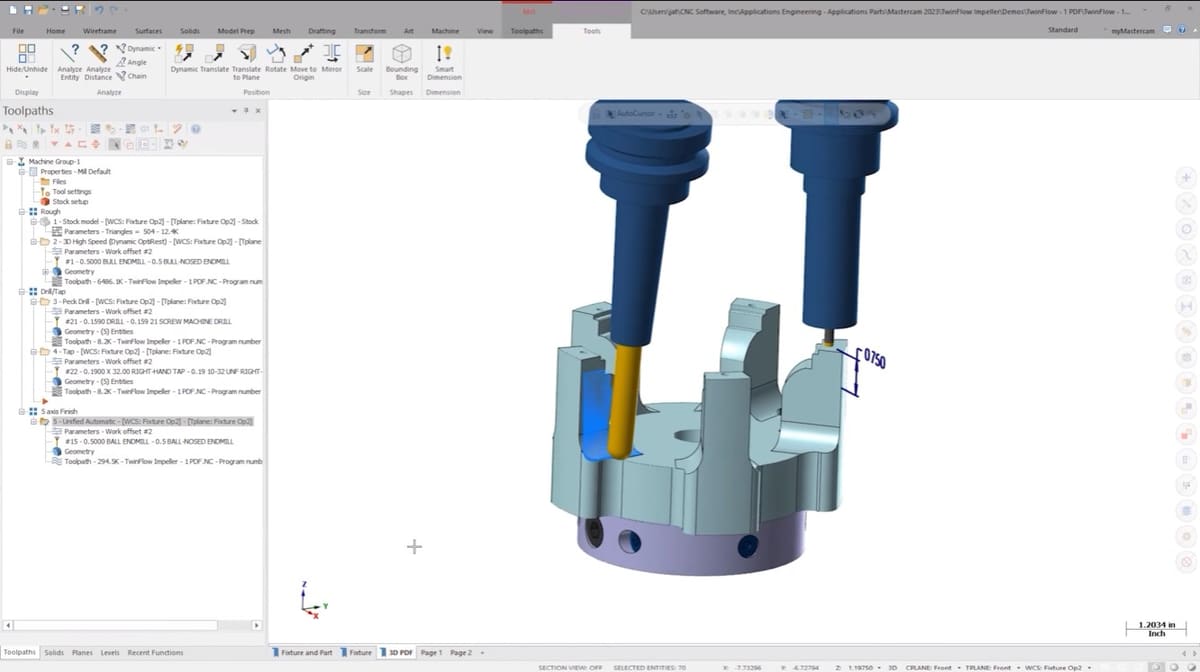Select the 5 - Unified Automatic operation
Viewport: 1200px width, 672px height.
click(152, 422)
